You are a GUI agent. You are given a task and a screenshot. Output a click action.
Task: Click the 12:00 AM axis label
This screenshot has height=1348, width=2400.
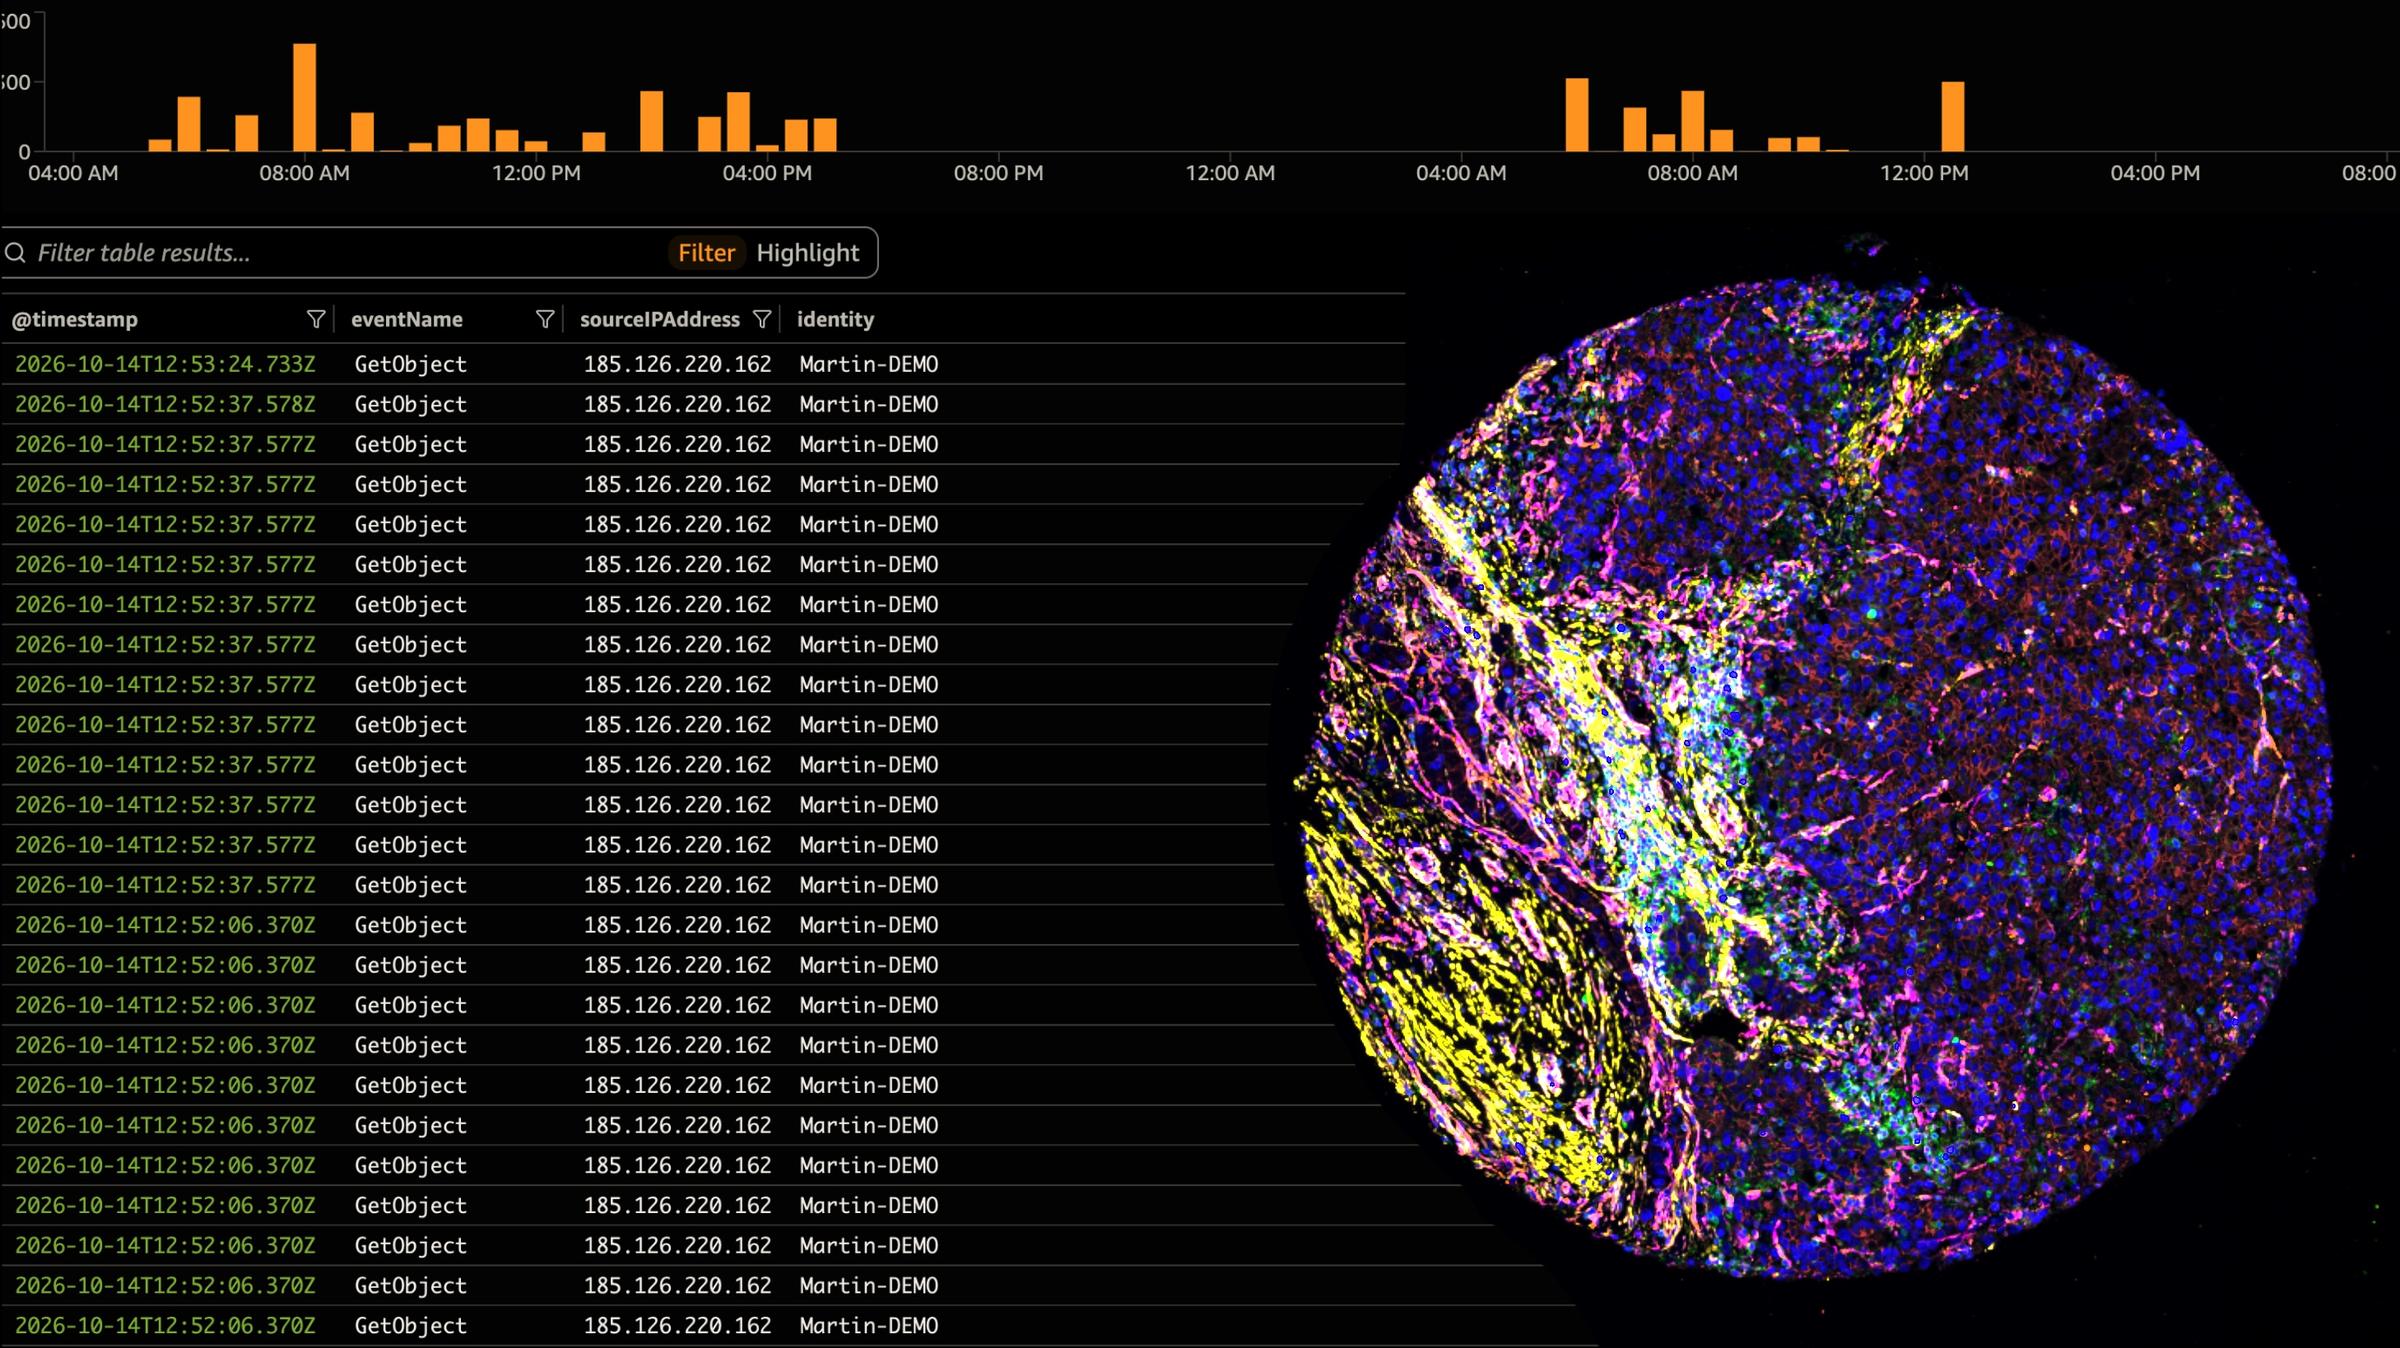tap(1230, 173)
